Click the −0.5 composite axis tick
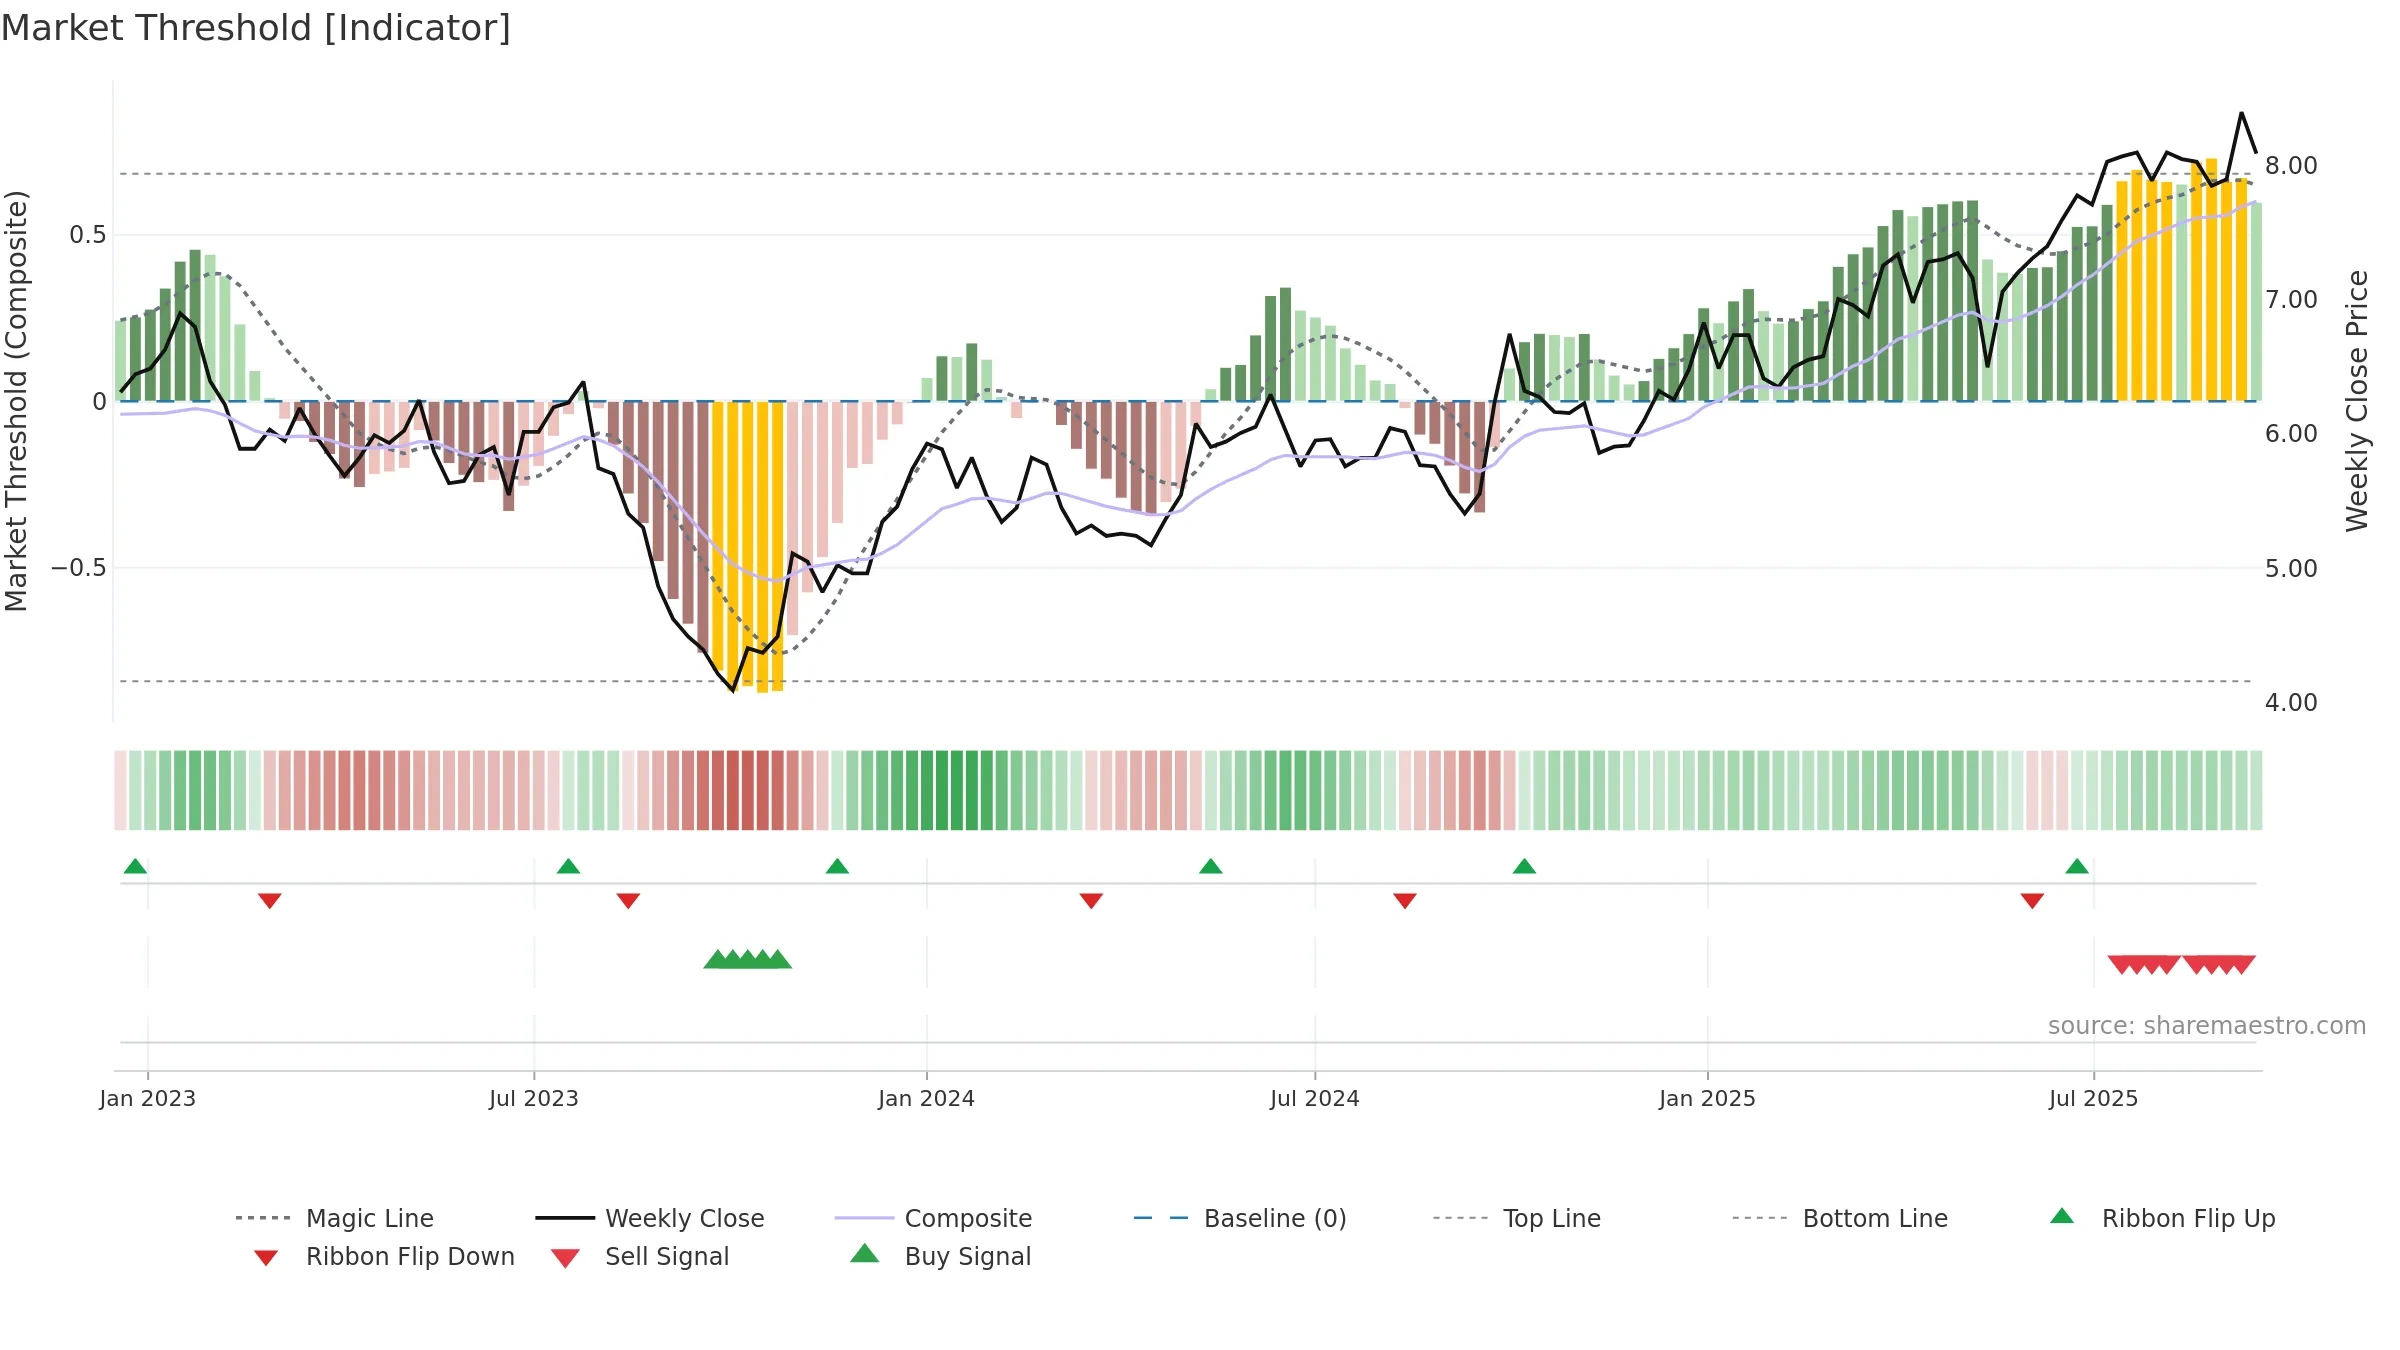Screen dimensions: 2400x1350 (x=79, y=568)
